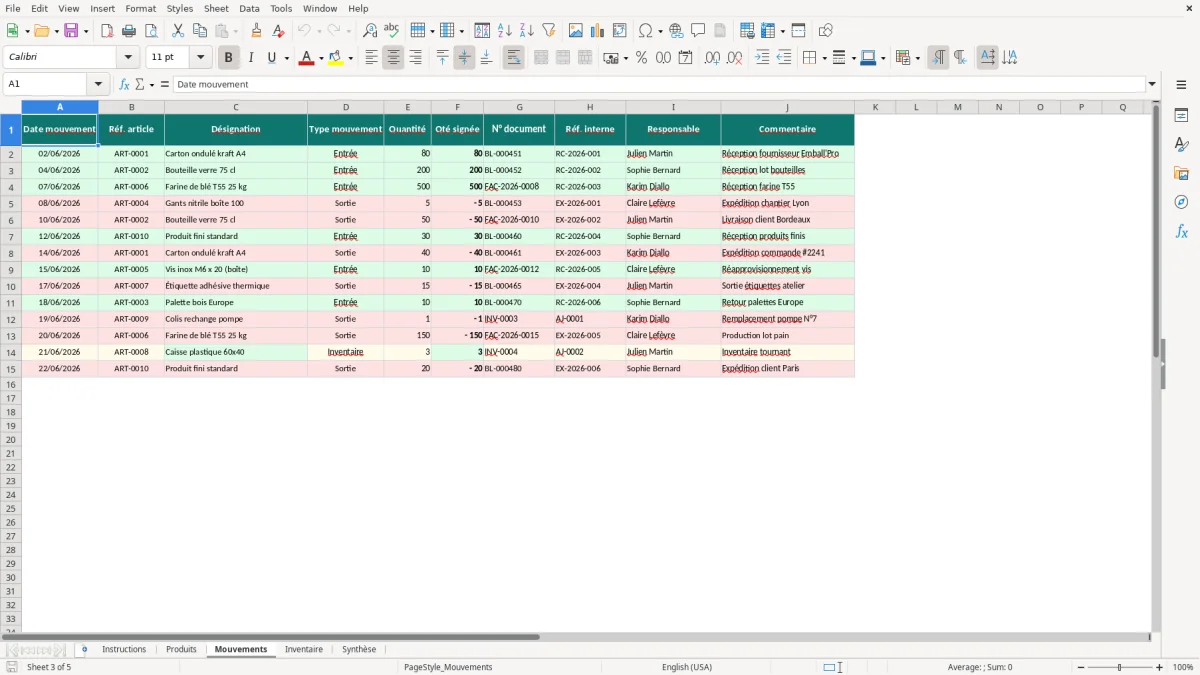The width and height of the screenshot is (1200, 675).
Task: Toggle Align Right
Action: point(415,58)
